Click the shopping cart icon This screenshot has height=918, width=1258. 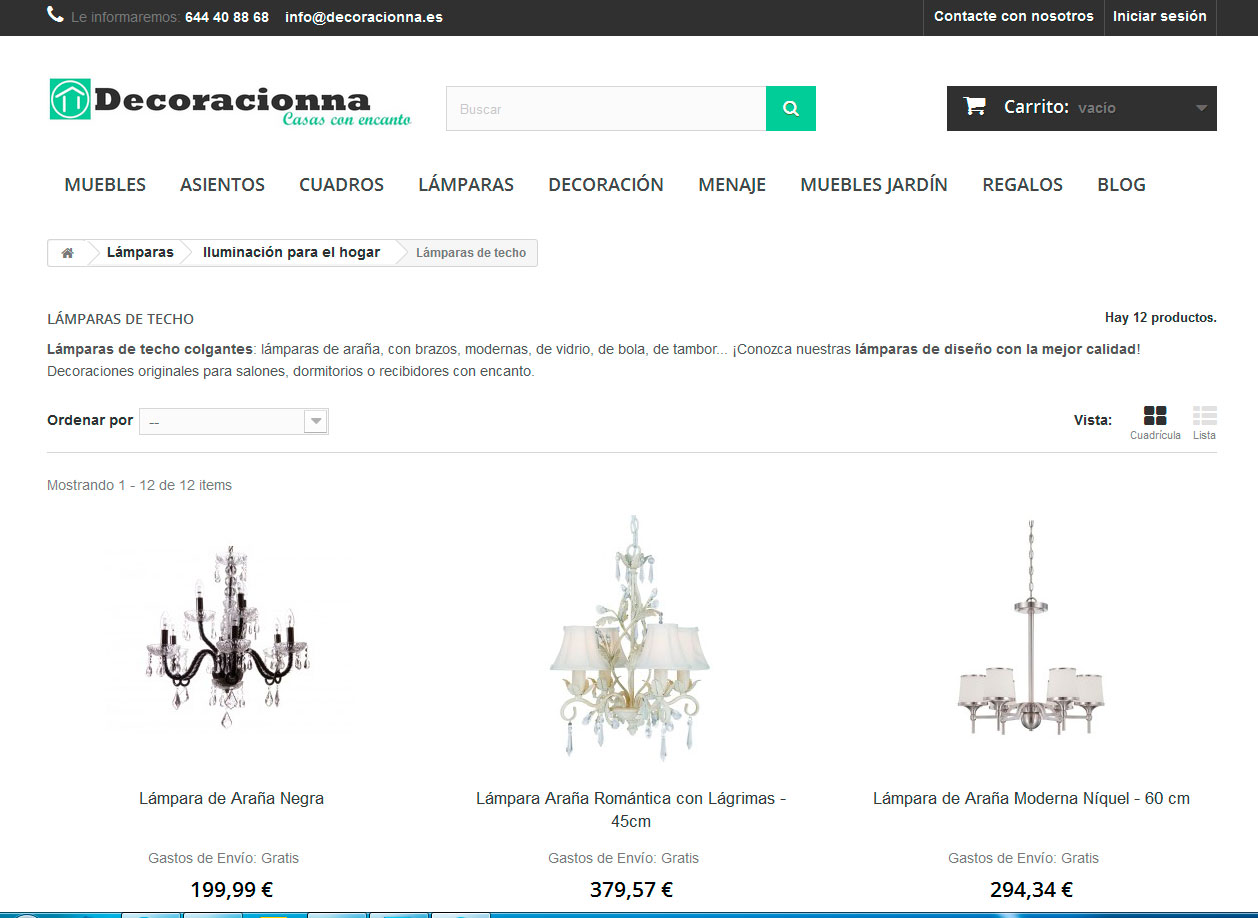[x=975, y=106]
